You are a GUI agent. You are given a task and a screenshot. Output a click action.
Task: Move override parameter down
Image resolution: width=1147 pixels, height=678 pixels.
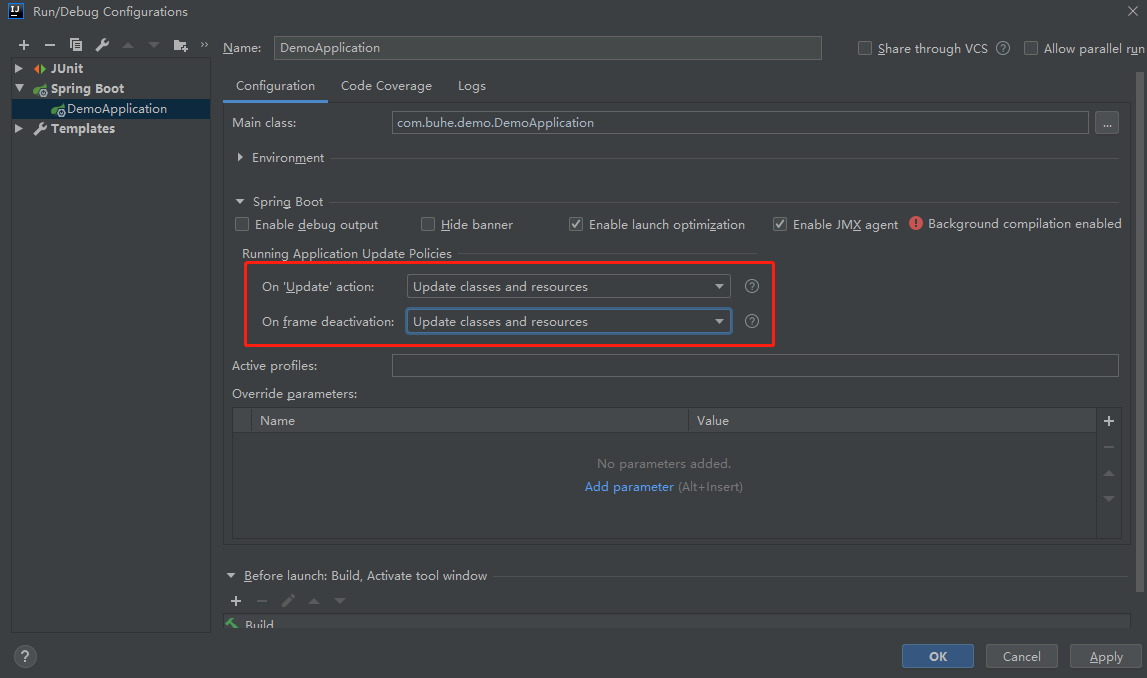point(1109,499)
